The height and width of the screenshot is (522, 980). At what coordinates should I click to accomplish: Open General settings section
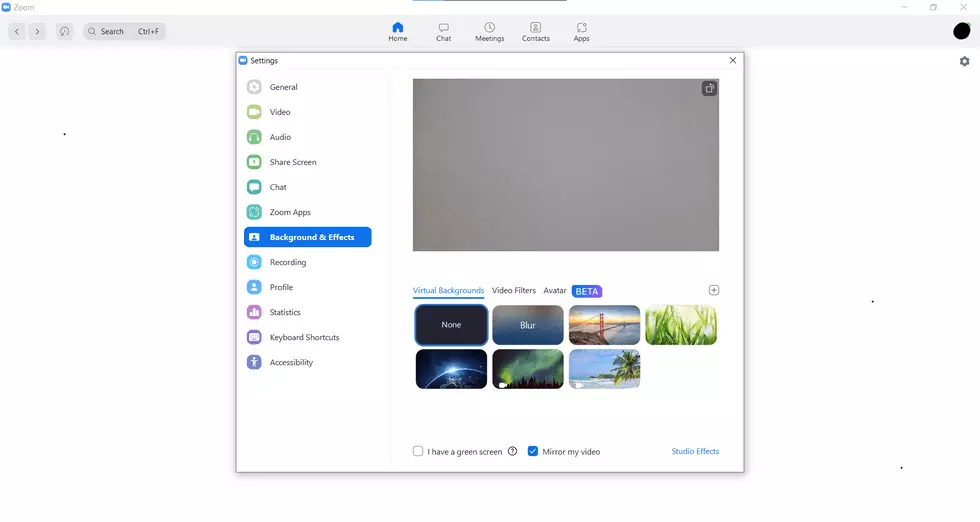308,87
